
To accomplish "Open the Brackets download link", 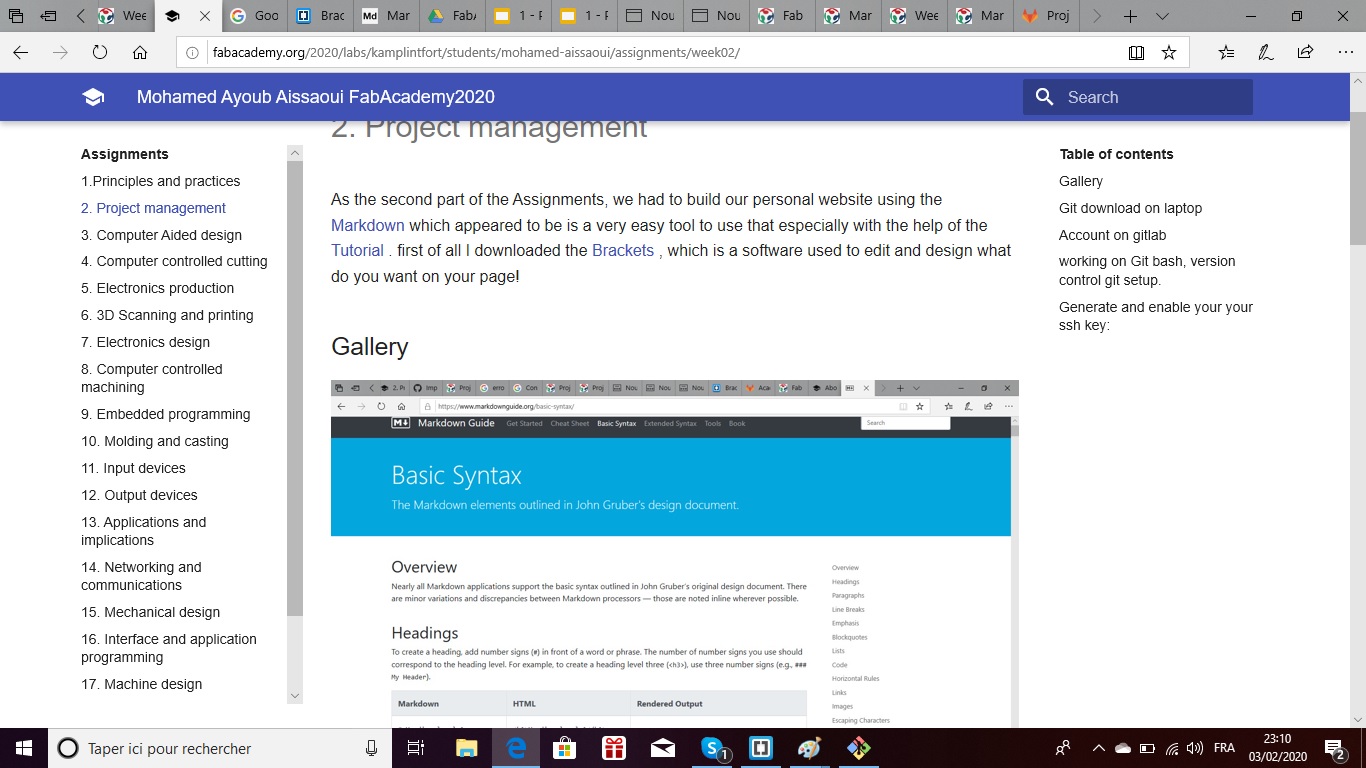I will [623, 250].
